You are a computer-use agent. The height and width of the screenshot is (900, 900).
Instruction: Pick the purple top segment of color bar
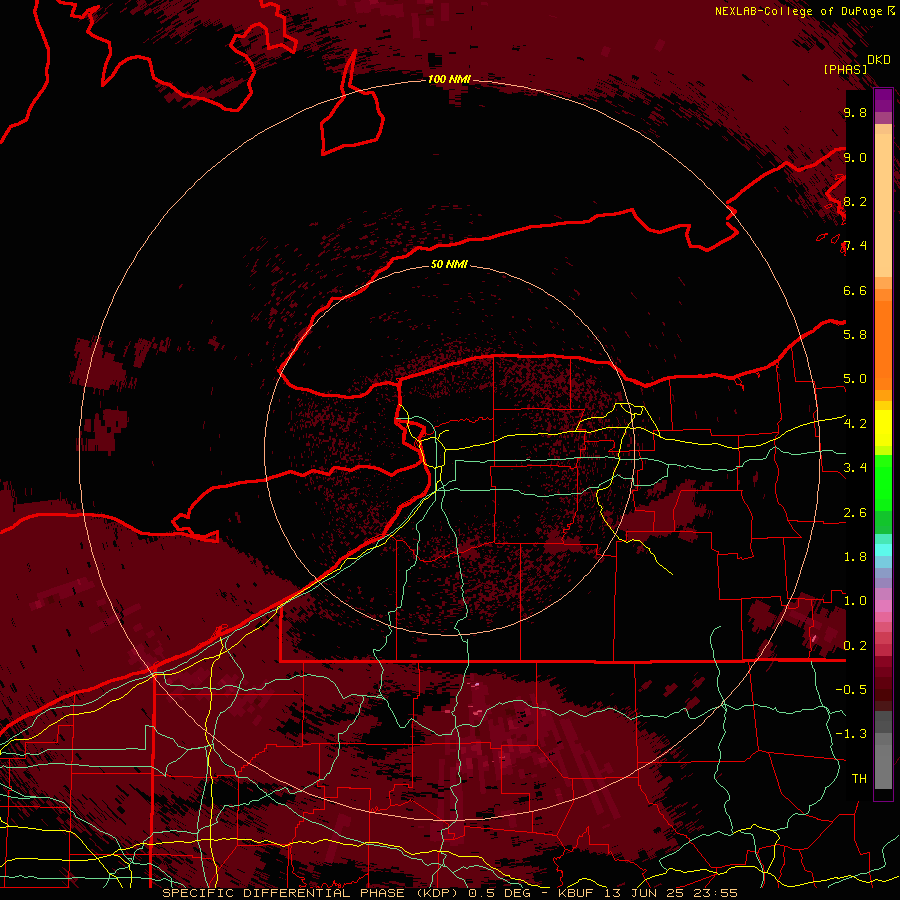point(883,100)
